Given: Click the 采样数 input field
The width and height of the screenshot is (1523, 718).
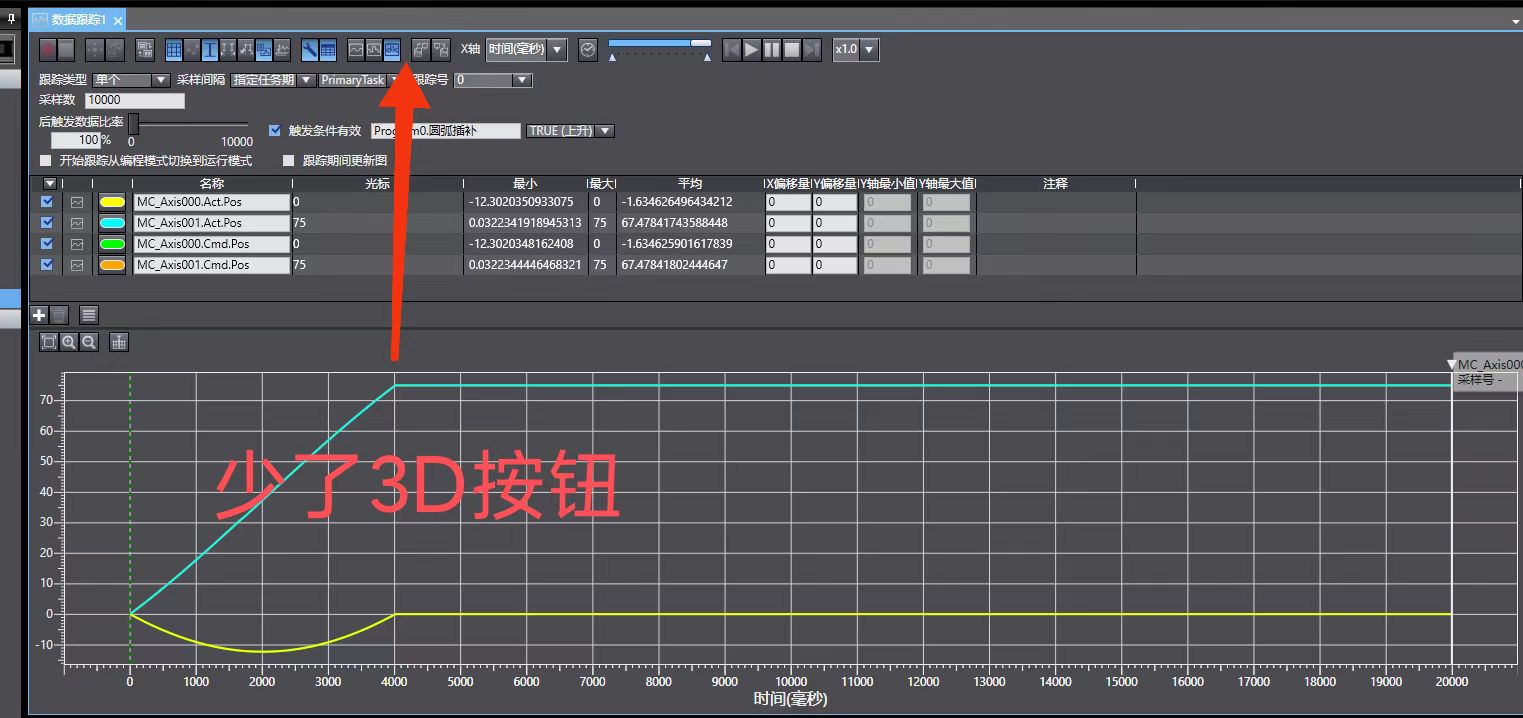Looking at the screenshot, I should pyautogui.click(x=135, y=100).
